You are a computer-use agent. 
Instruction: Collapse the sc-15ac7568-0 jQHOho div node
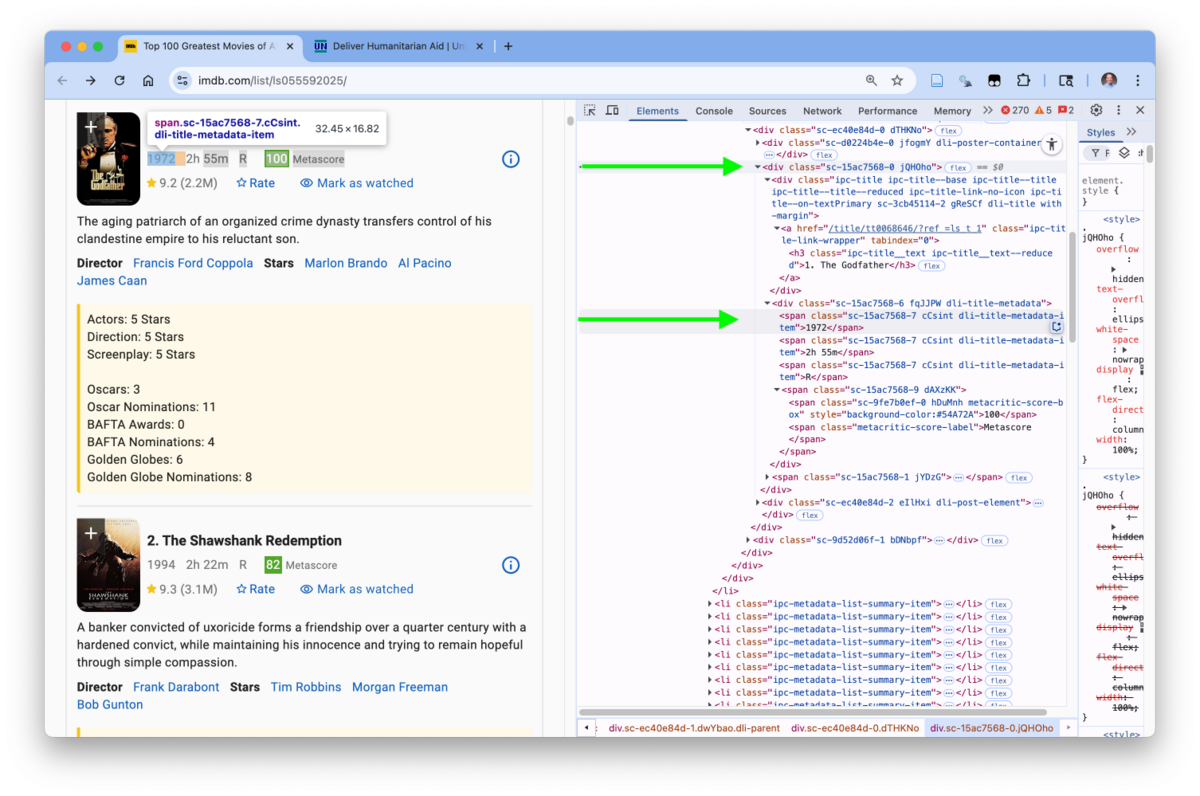pos(758,167)
